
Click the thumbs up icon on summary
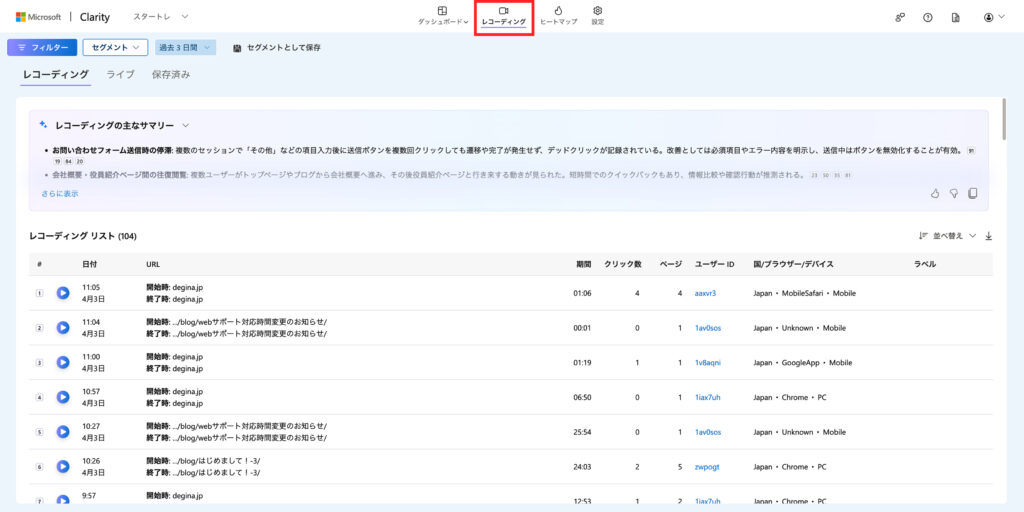point(935,193)
